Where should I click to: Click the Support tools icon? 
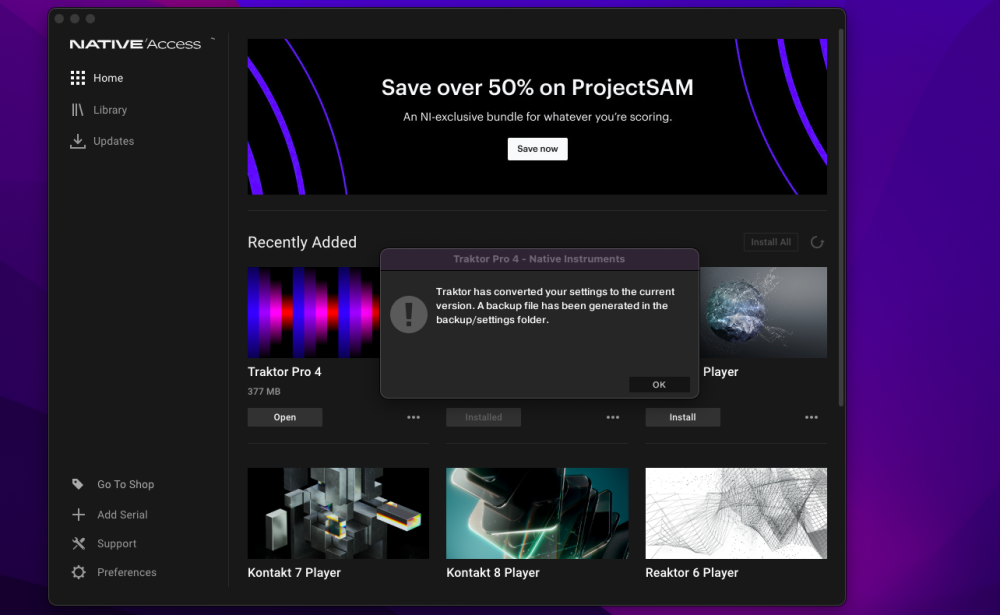tap(78, 544)
